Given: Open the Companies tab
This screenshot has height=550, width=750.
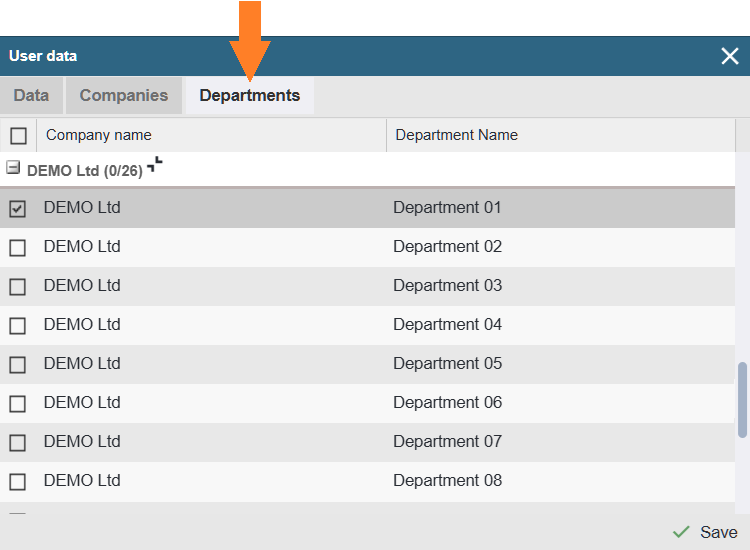Looking at the screenshot, I should pos(124,96).
